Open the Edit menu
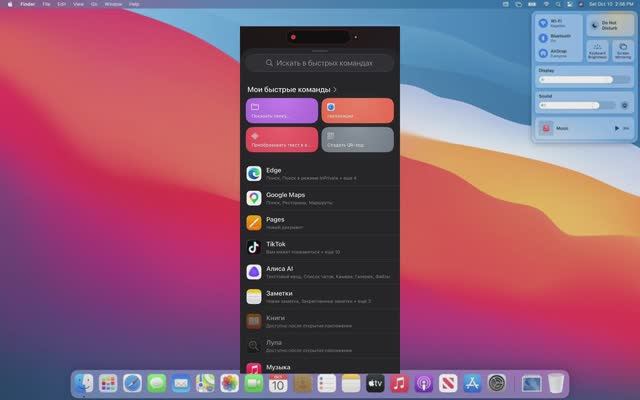This screenshot has height=400, width=640. tap(62, 4)
